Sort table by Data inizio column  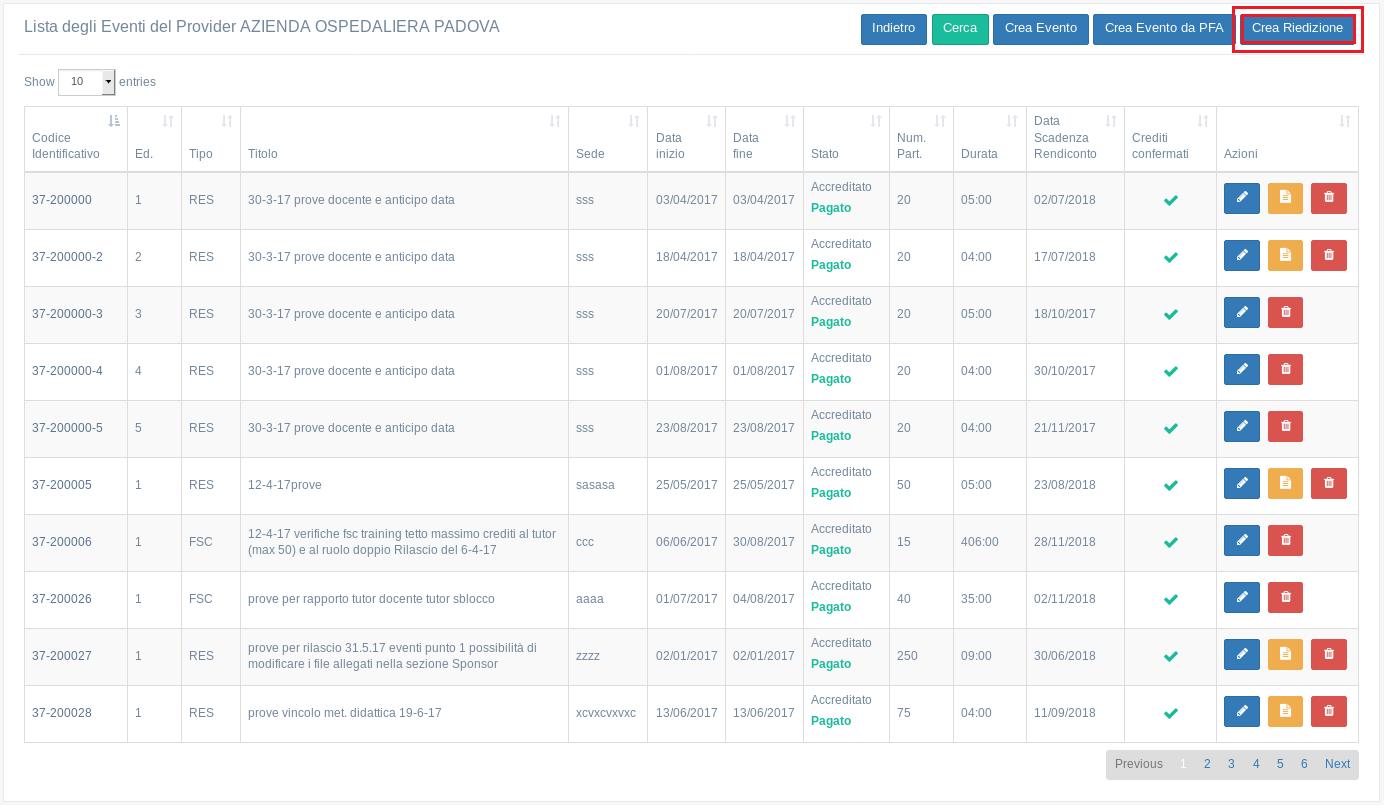coord(687,139)
